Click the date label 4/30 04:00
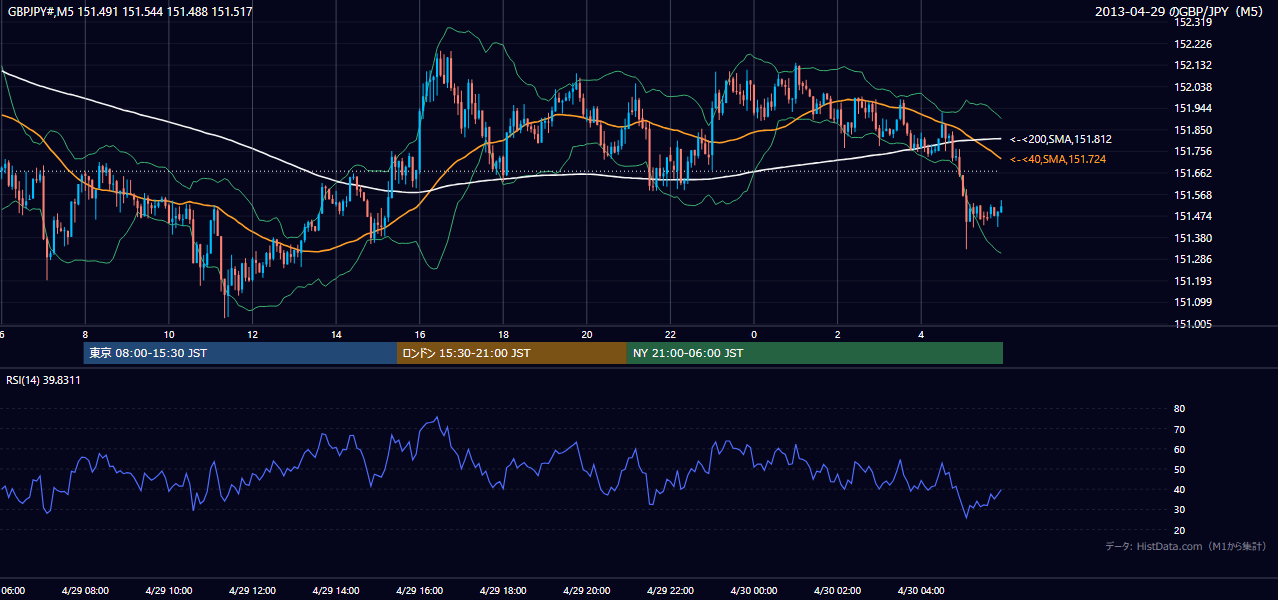The height and width of the screenshot is (600, 1278). (921, 590)
